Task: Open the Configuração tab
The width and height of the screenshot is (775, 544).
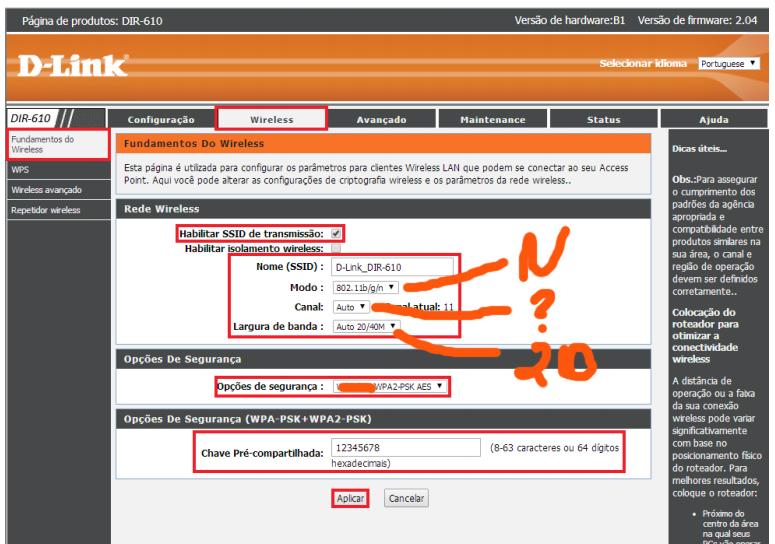Action: (161, 120)
